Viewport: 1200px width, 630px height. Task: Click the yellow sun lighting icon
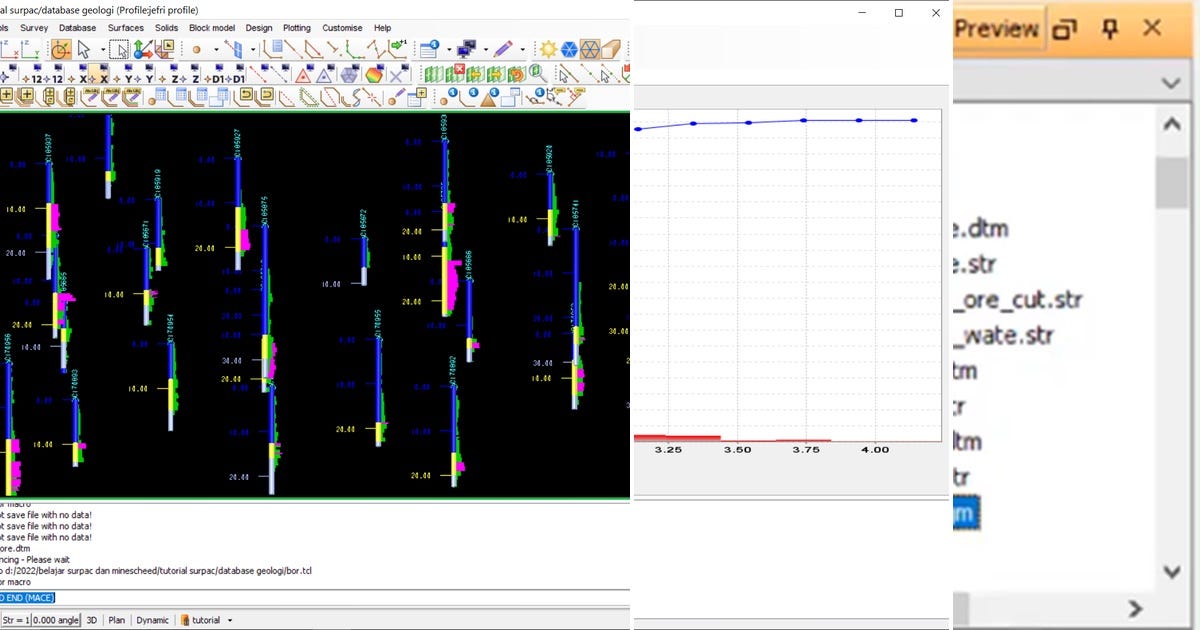pos(548,49)
